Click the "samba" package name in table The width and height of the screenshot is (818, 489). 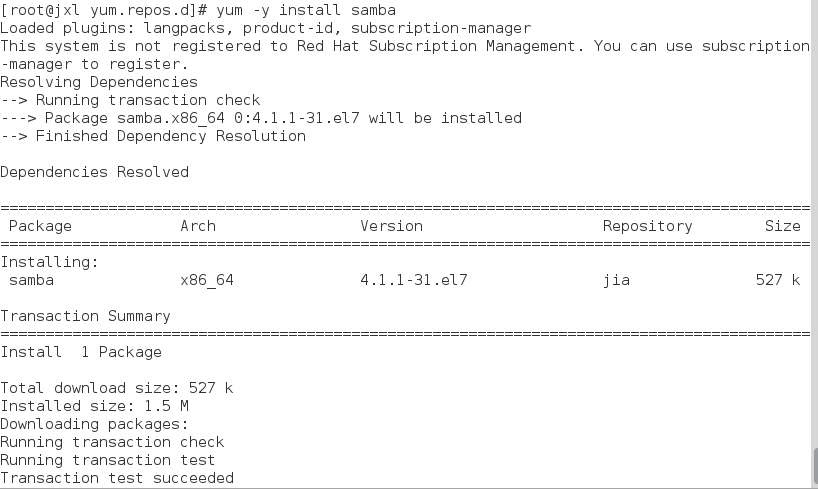[31, 280]
